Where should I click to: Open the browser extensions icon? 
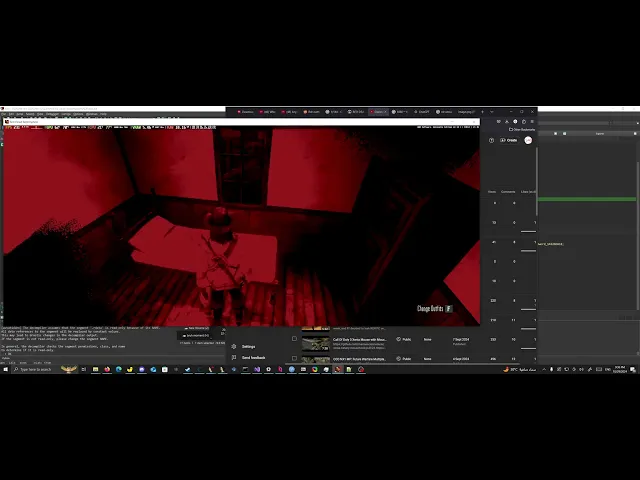point(524,122)
